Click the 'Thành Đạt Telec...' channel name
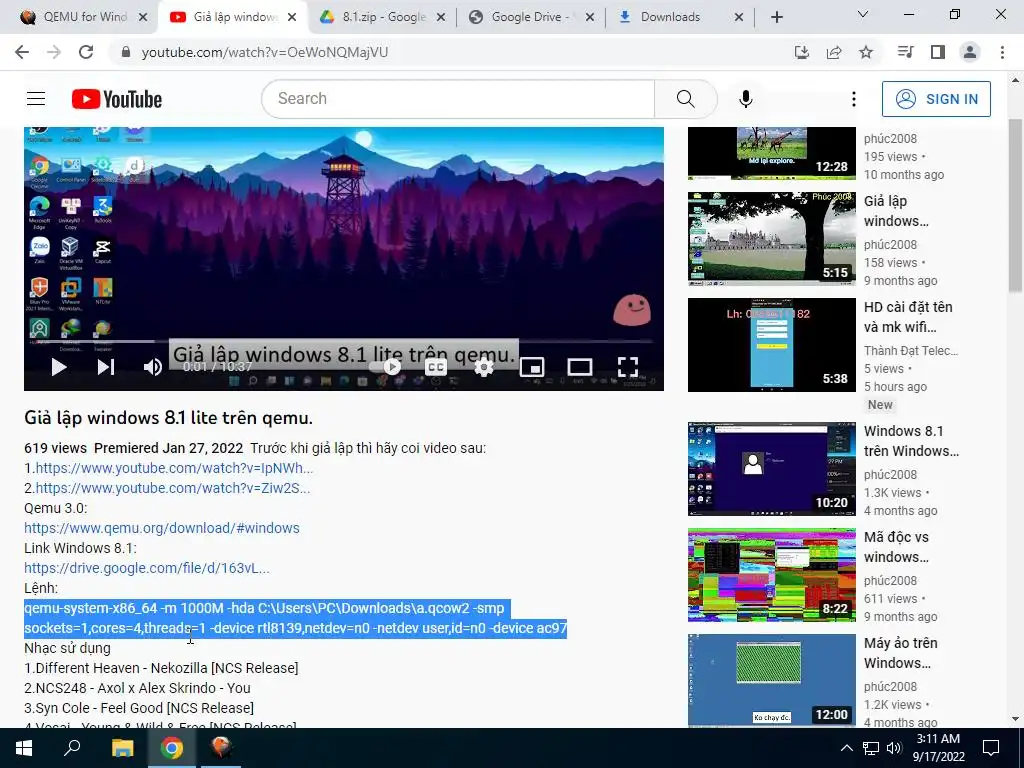Screen dimensions: 1024x768 click(x=911, y=351)
